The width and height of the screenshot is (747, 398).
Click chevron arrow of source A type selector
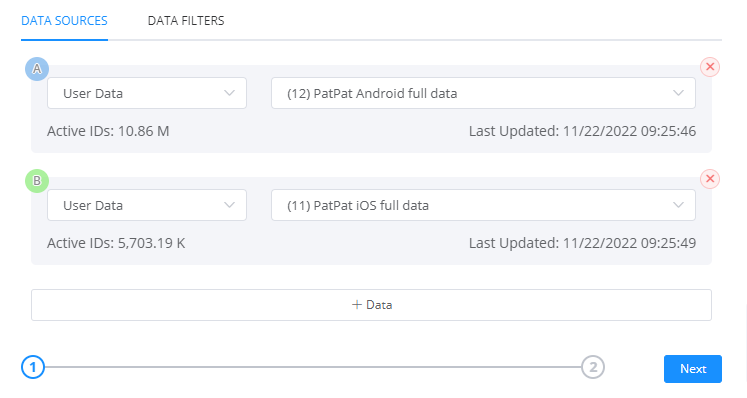[230, 93]
